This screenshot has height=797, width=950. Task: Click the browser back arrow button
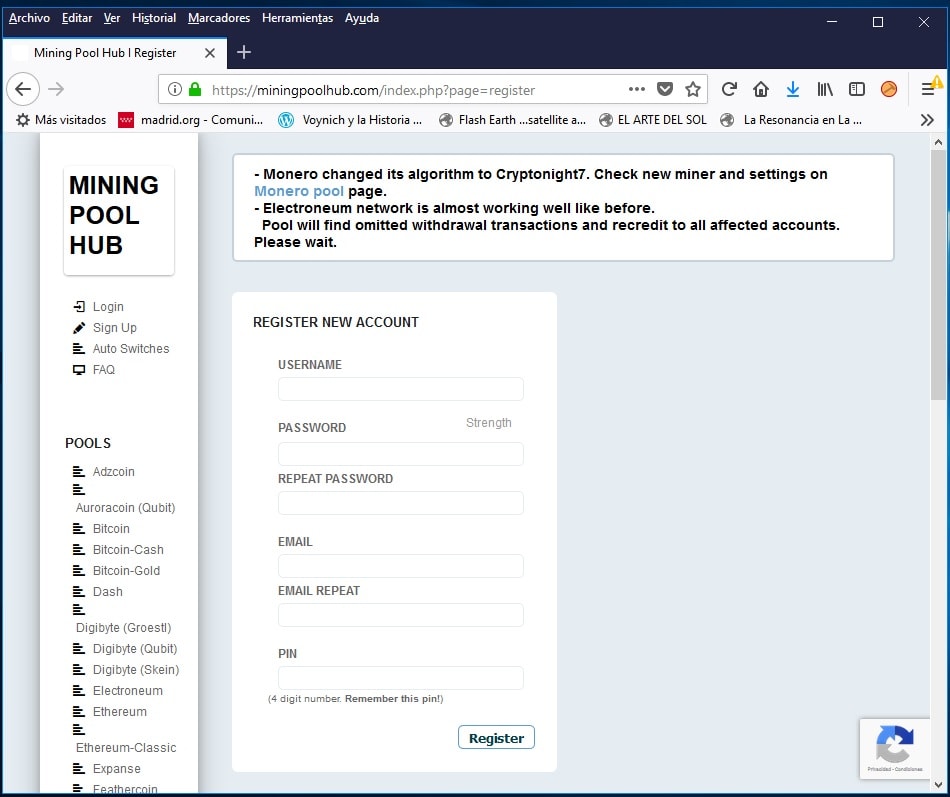coord(23,89)
